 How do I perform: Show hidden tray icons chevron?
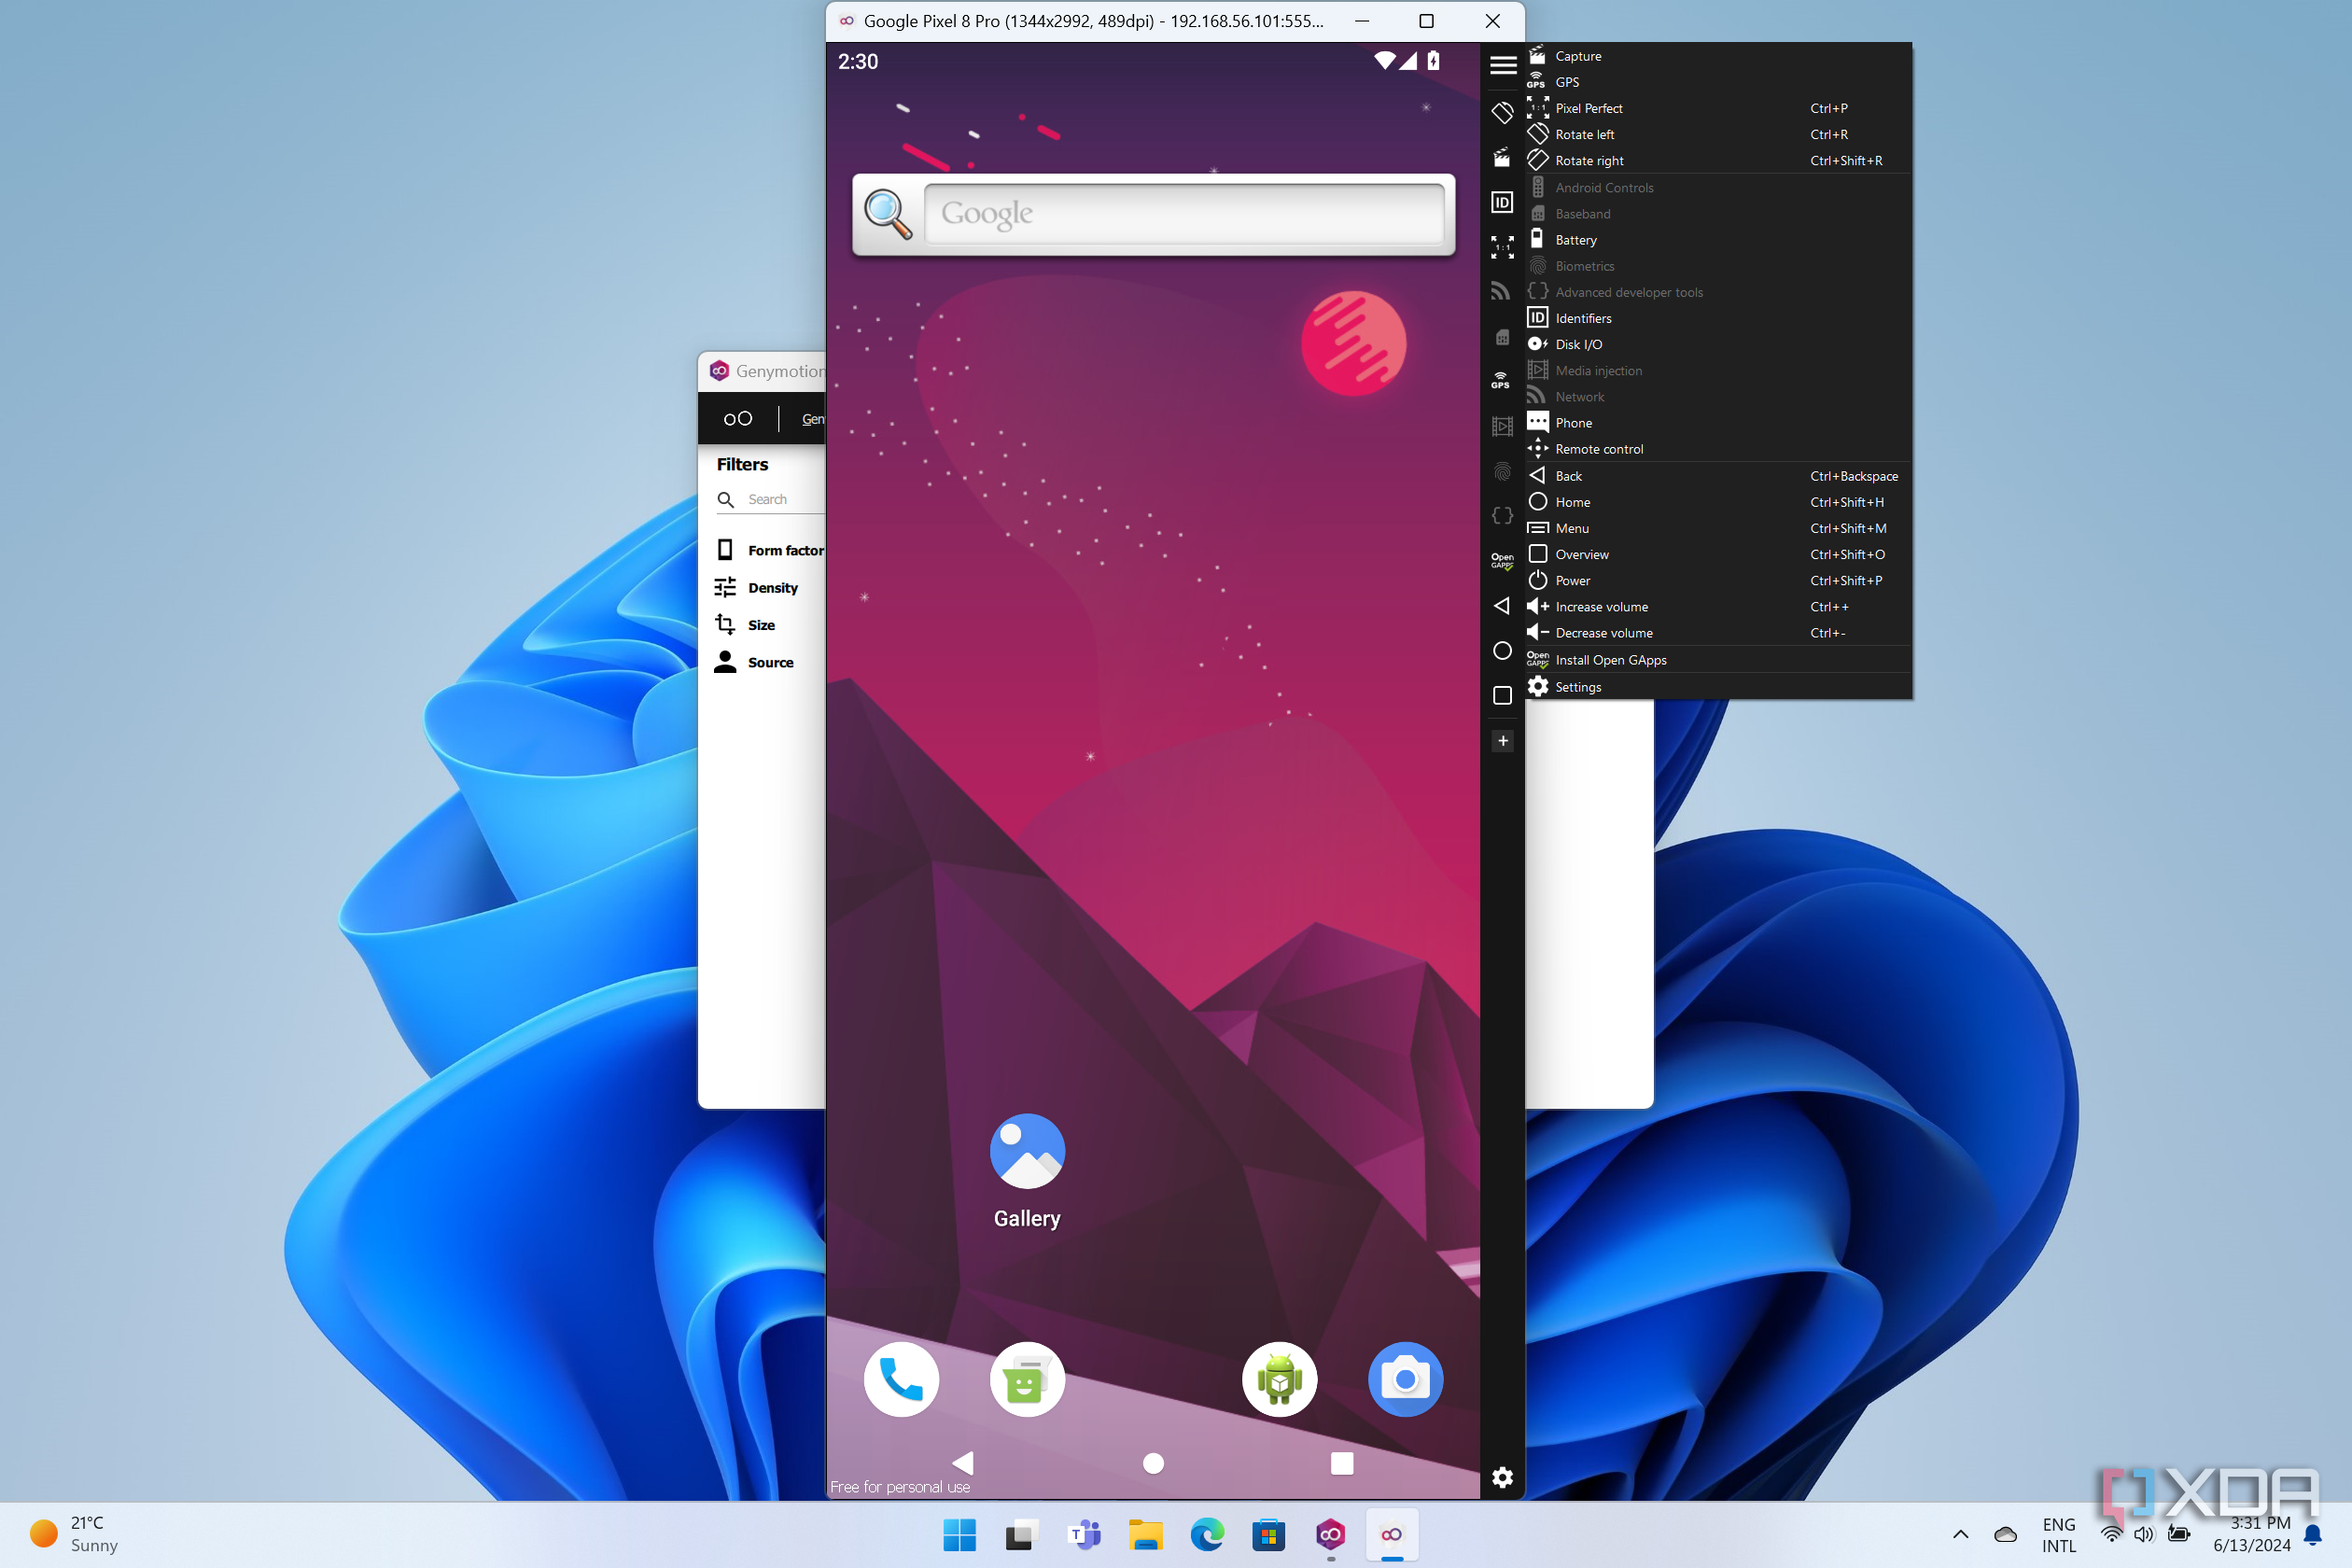pos(1961,1534)
